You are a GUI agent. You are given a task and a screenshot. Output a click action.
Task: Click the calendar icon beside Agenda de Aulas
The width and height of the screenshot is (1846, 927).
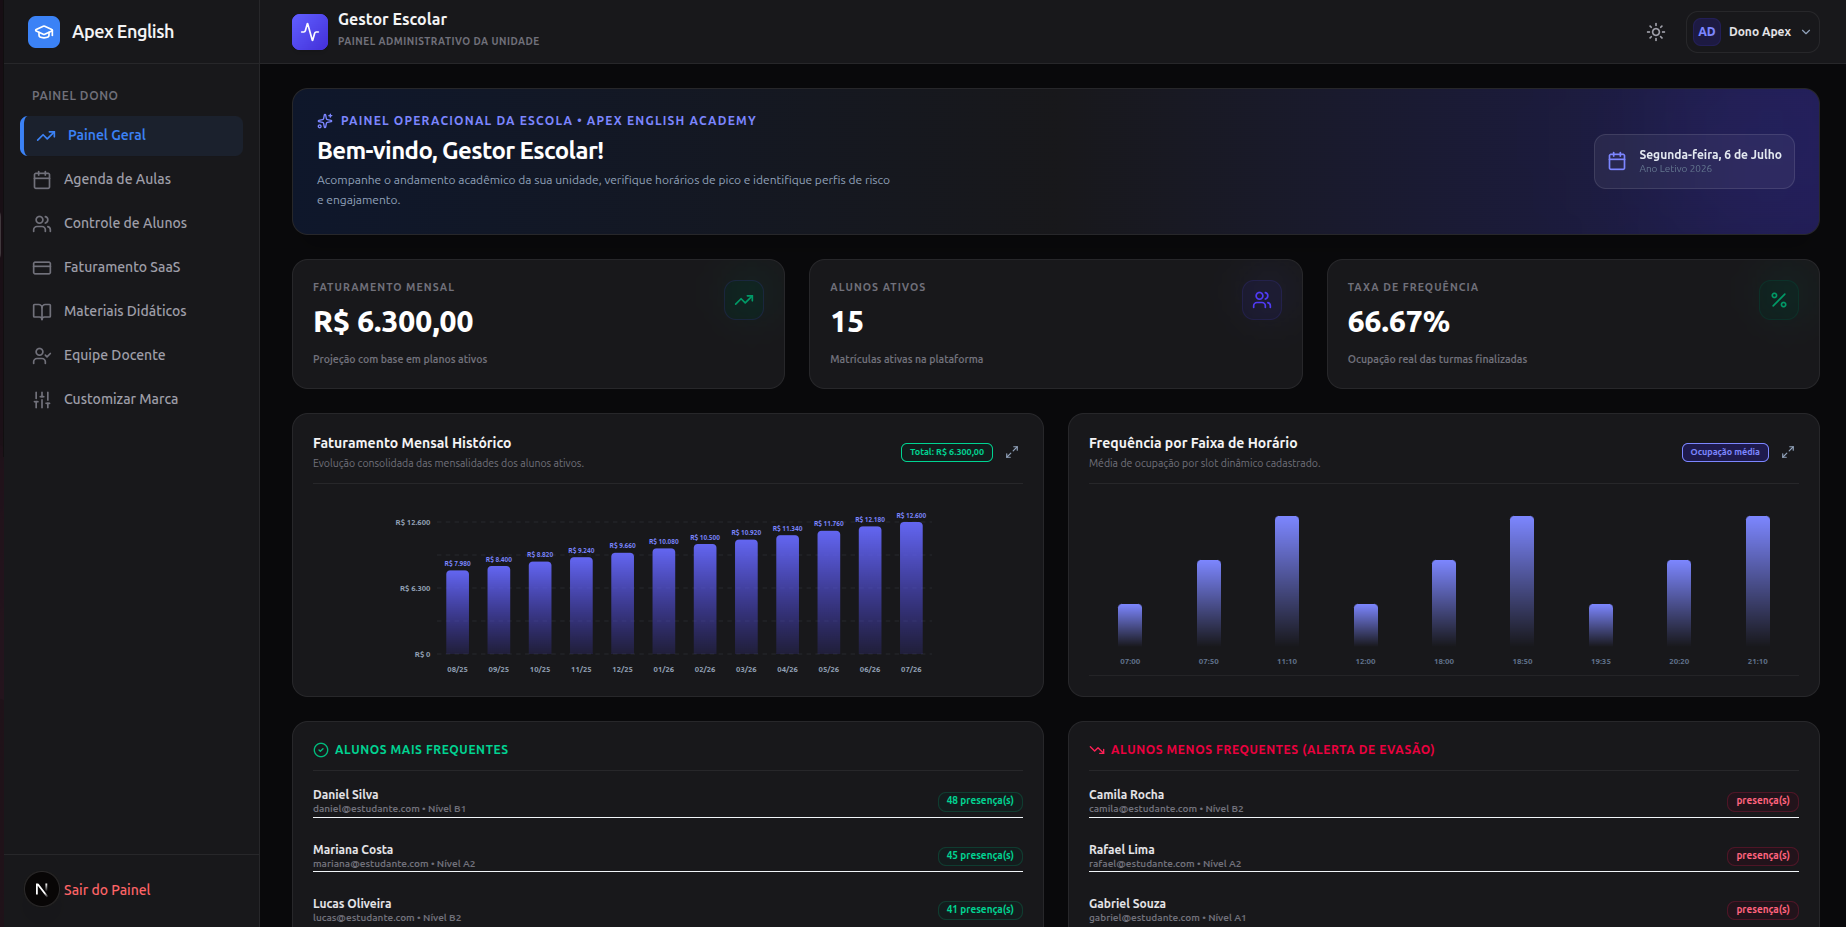click(42, 180)
